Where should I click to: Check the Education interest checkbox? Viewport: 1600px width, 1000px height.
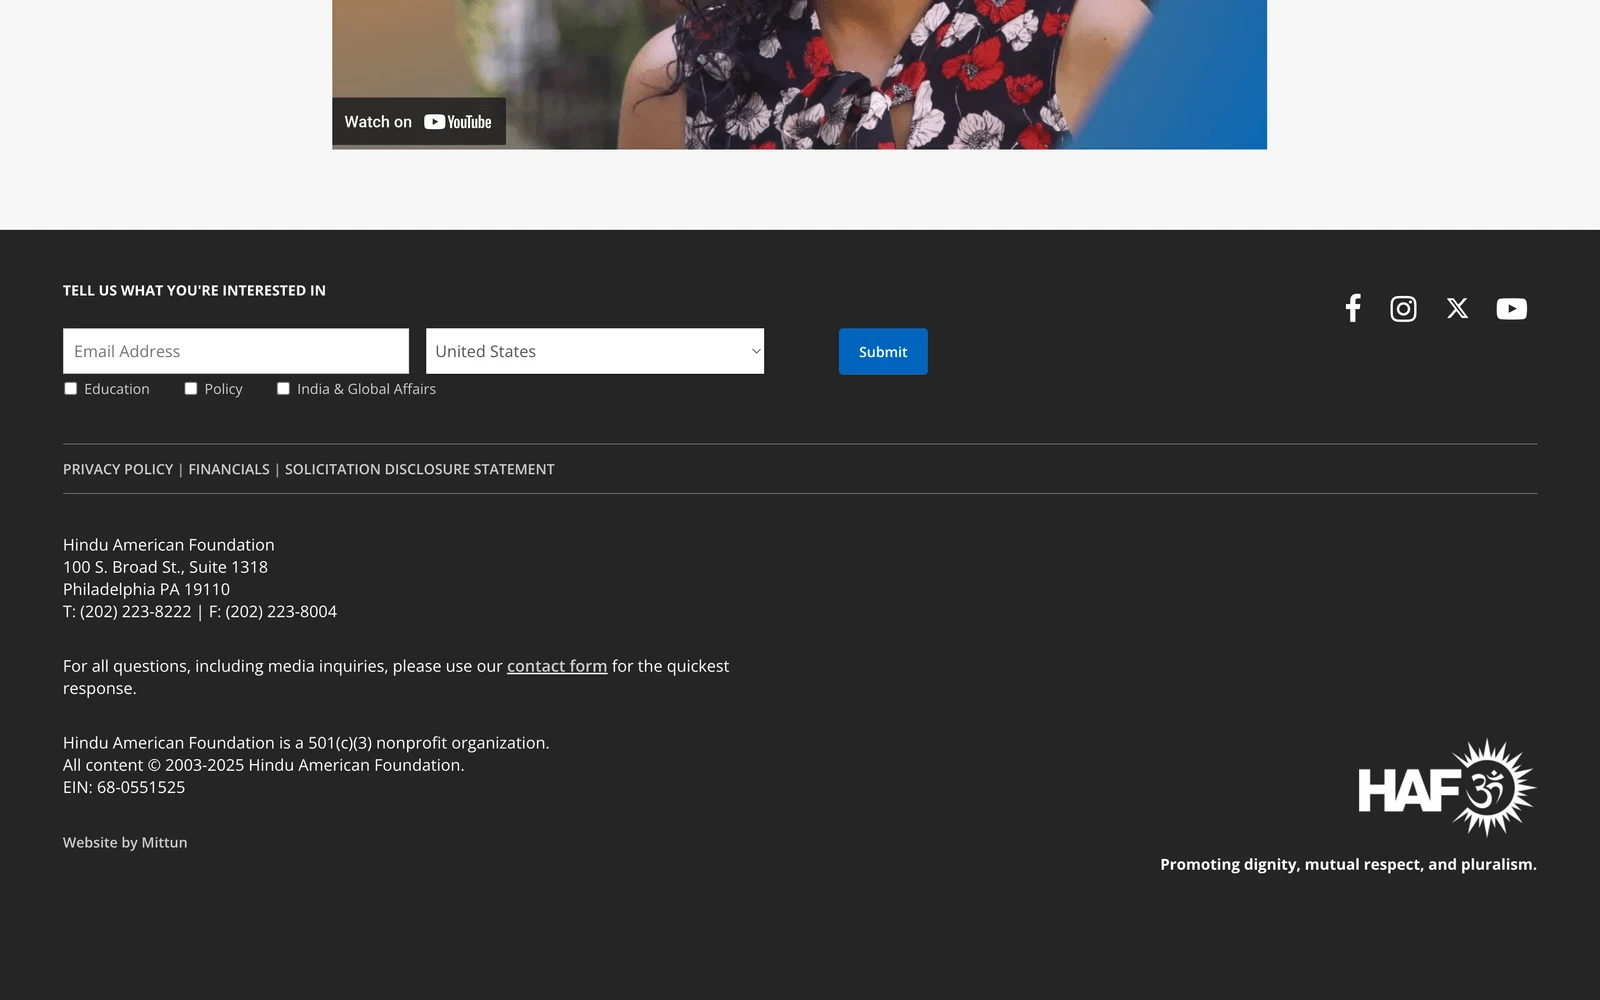tap(71, 389)
